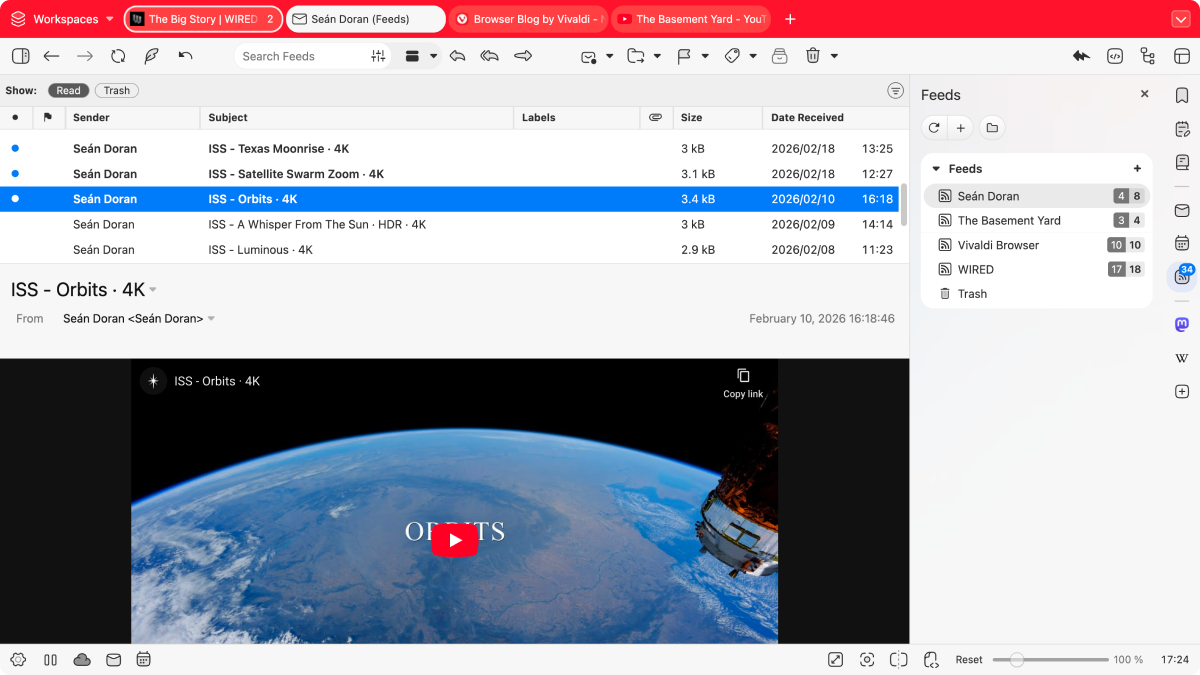Viewport: 1200px width, 675px height.
Task: Open the Wikipedia web panel
Action: click(1181, 358)
